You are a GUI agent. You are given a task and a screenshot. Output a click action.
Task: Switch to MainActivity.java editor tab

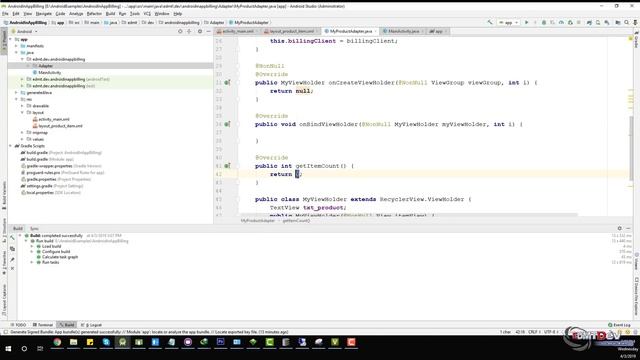[403, 31]
